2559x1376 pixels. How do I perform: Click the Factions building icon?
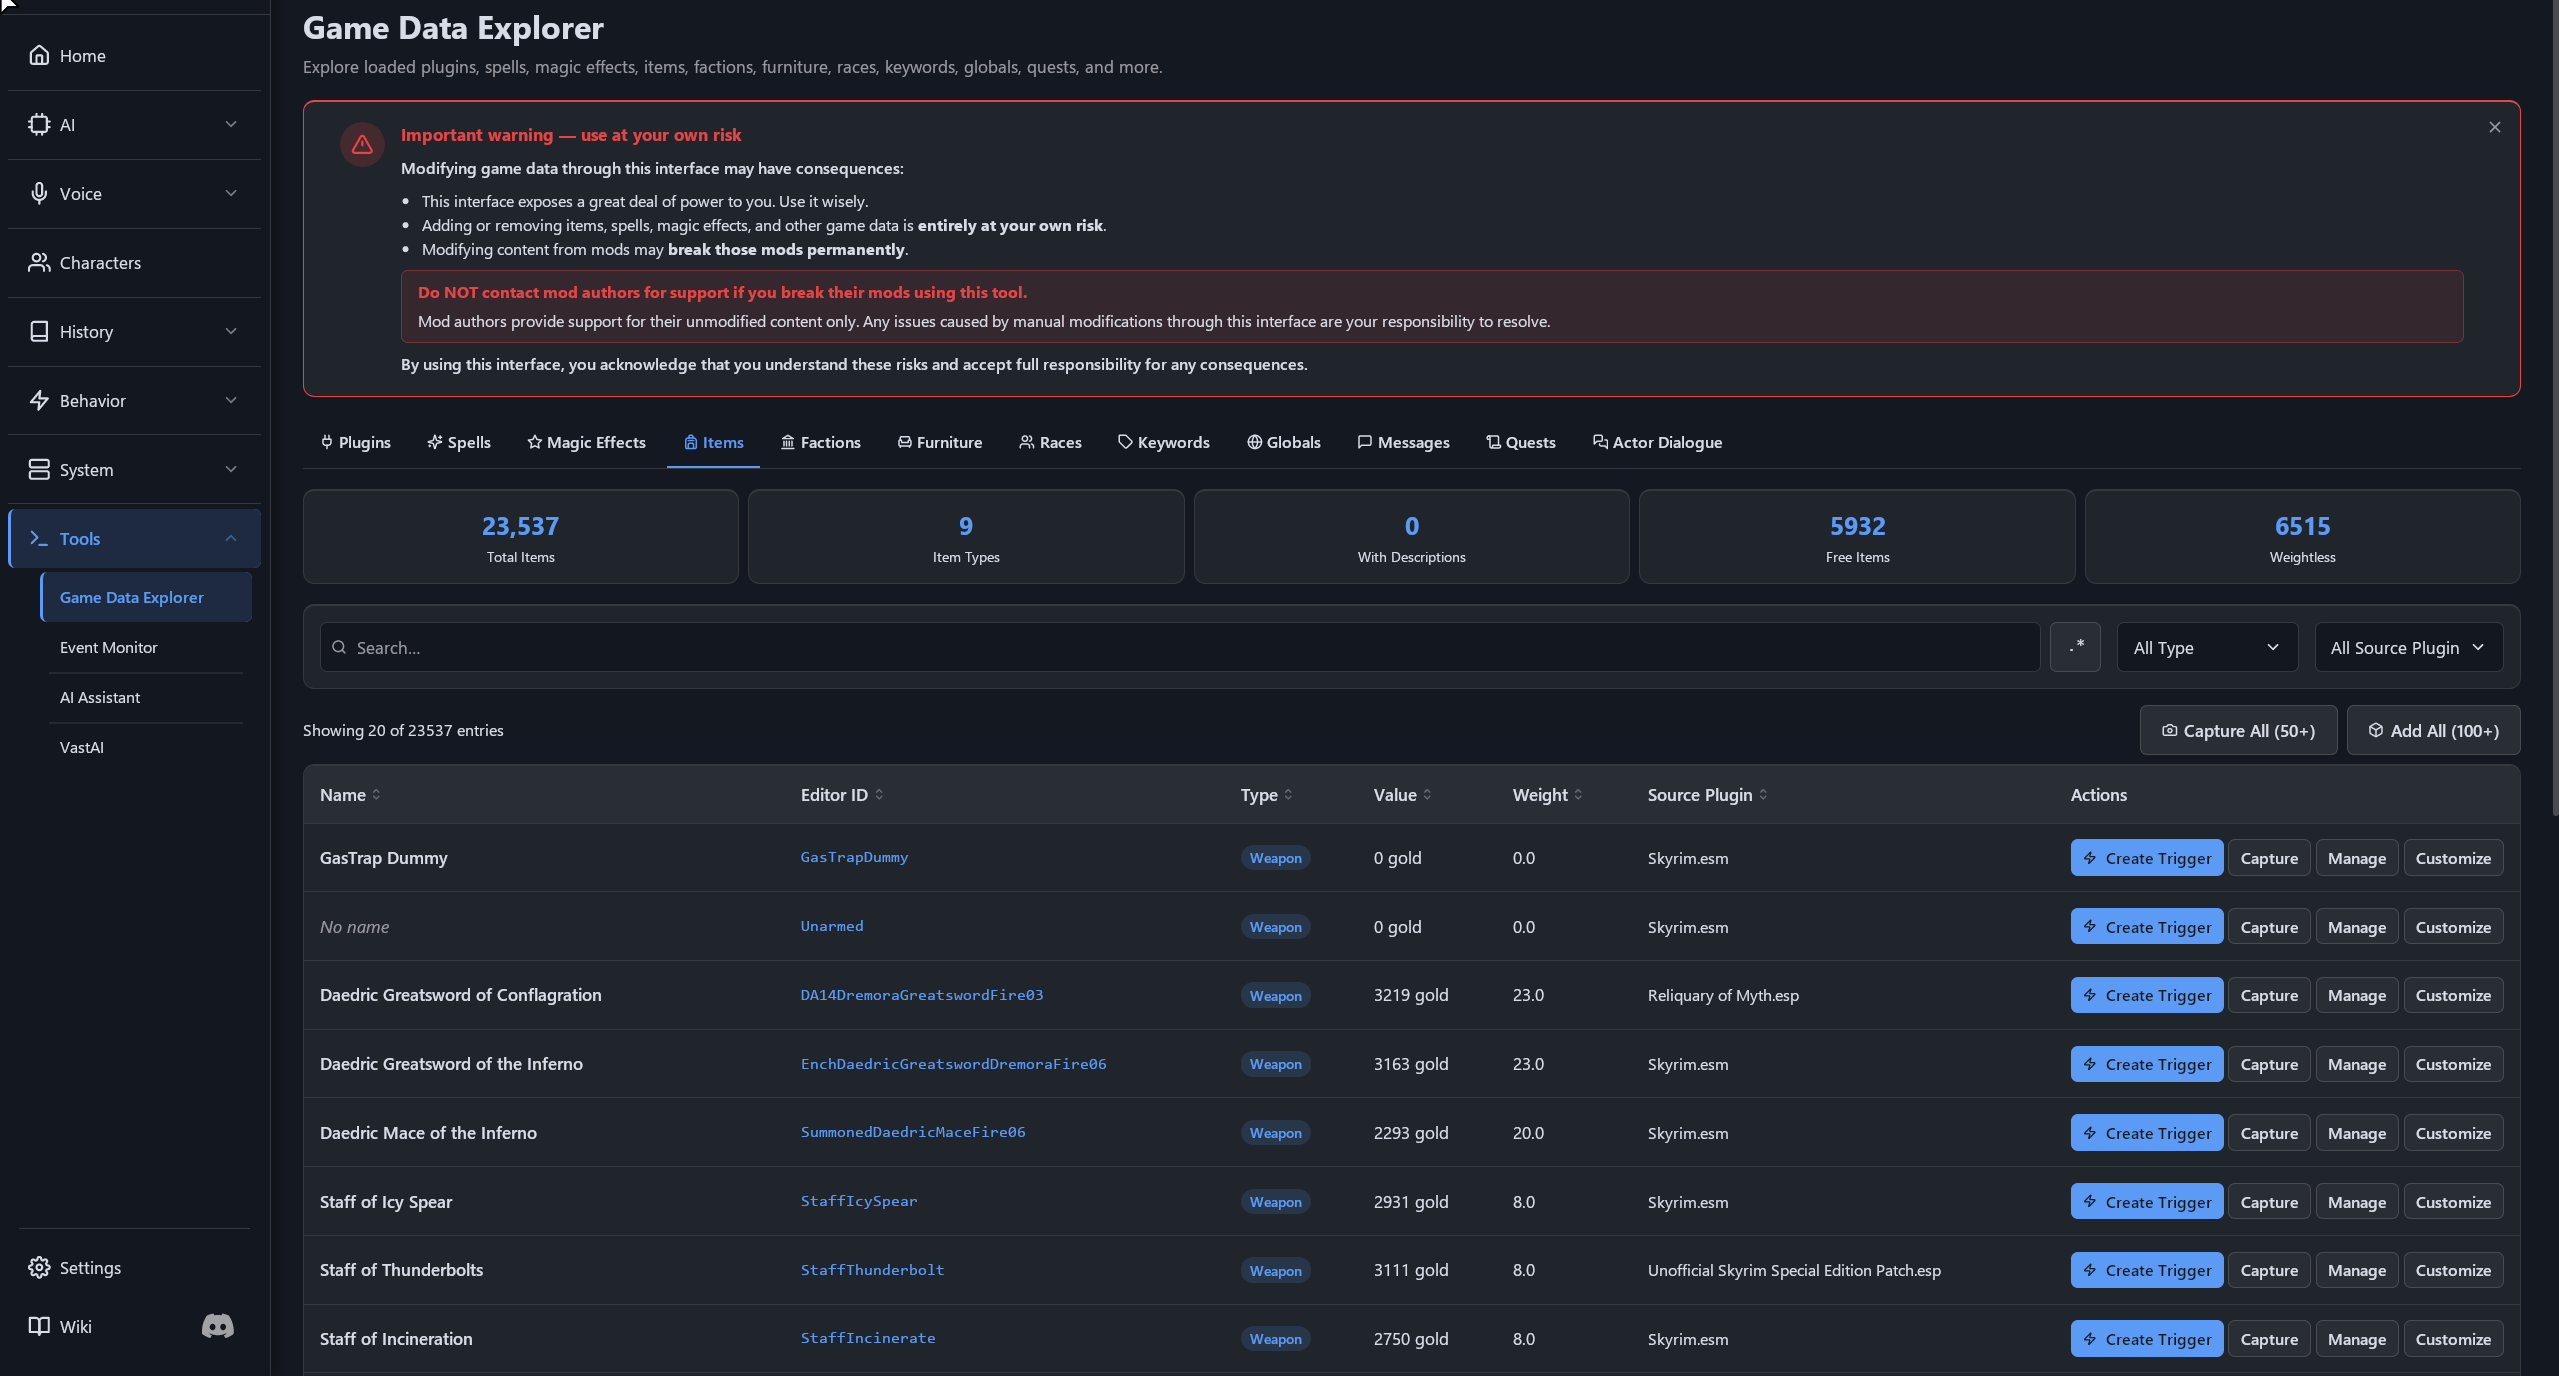click(x=788, y=442)
